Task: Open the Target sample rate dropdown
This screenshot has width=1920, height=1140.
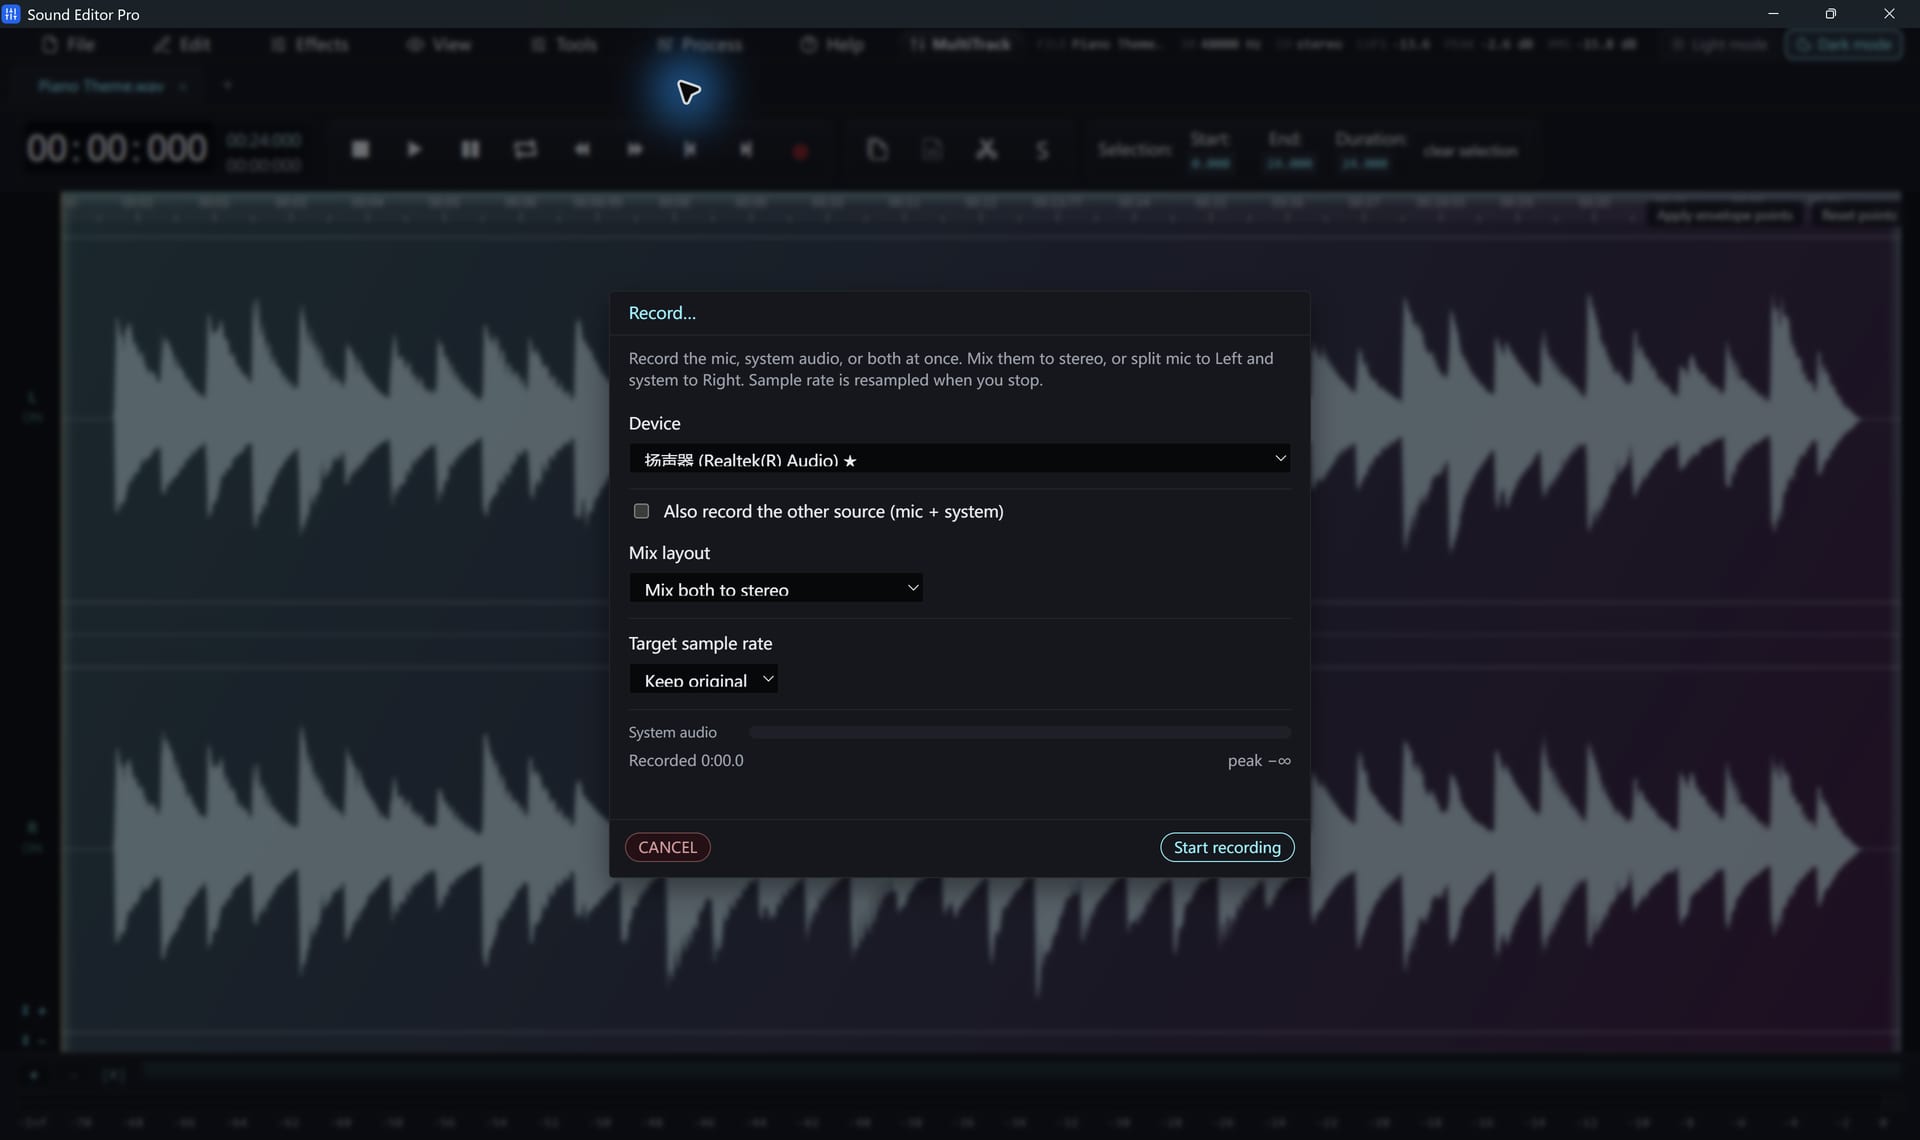Action: coord(703,679)
